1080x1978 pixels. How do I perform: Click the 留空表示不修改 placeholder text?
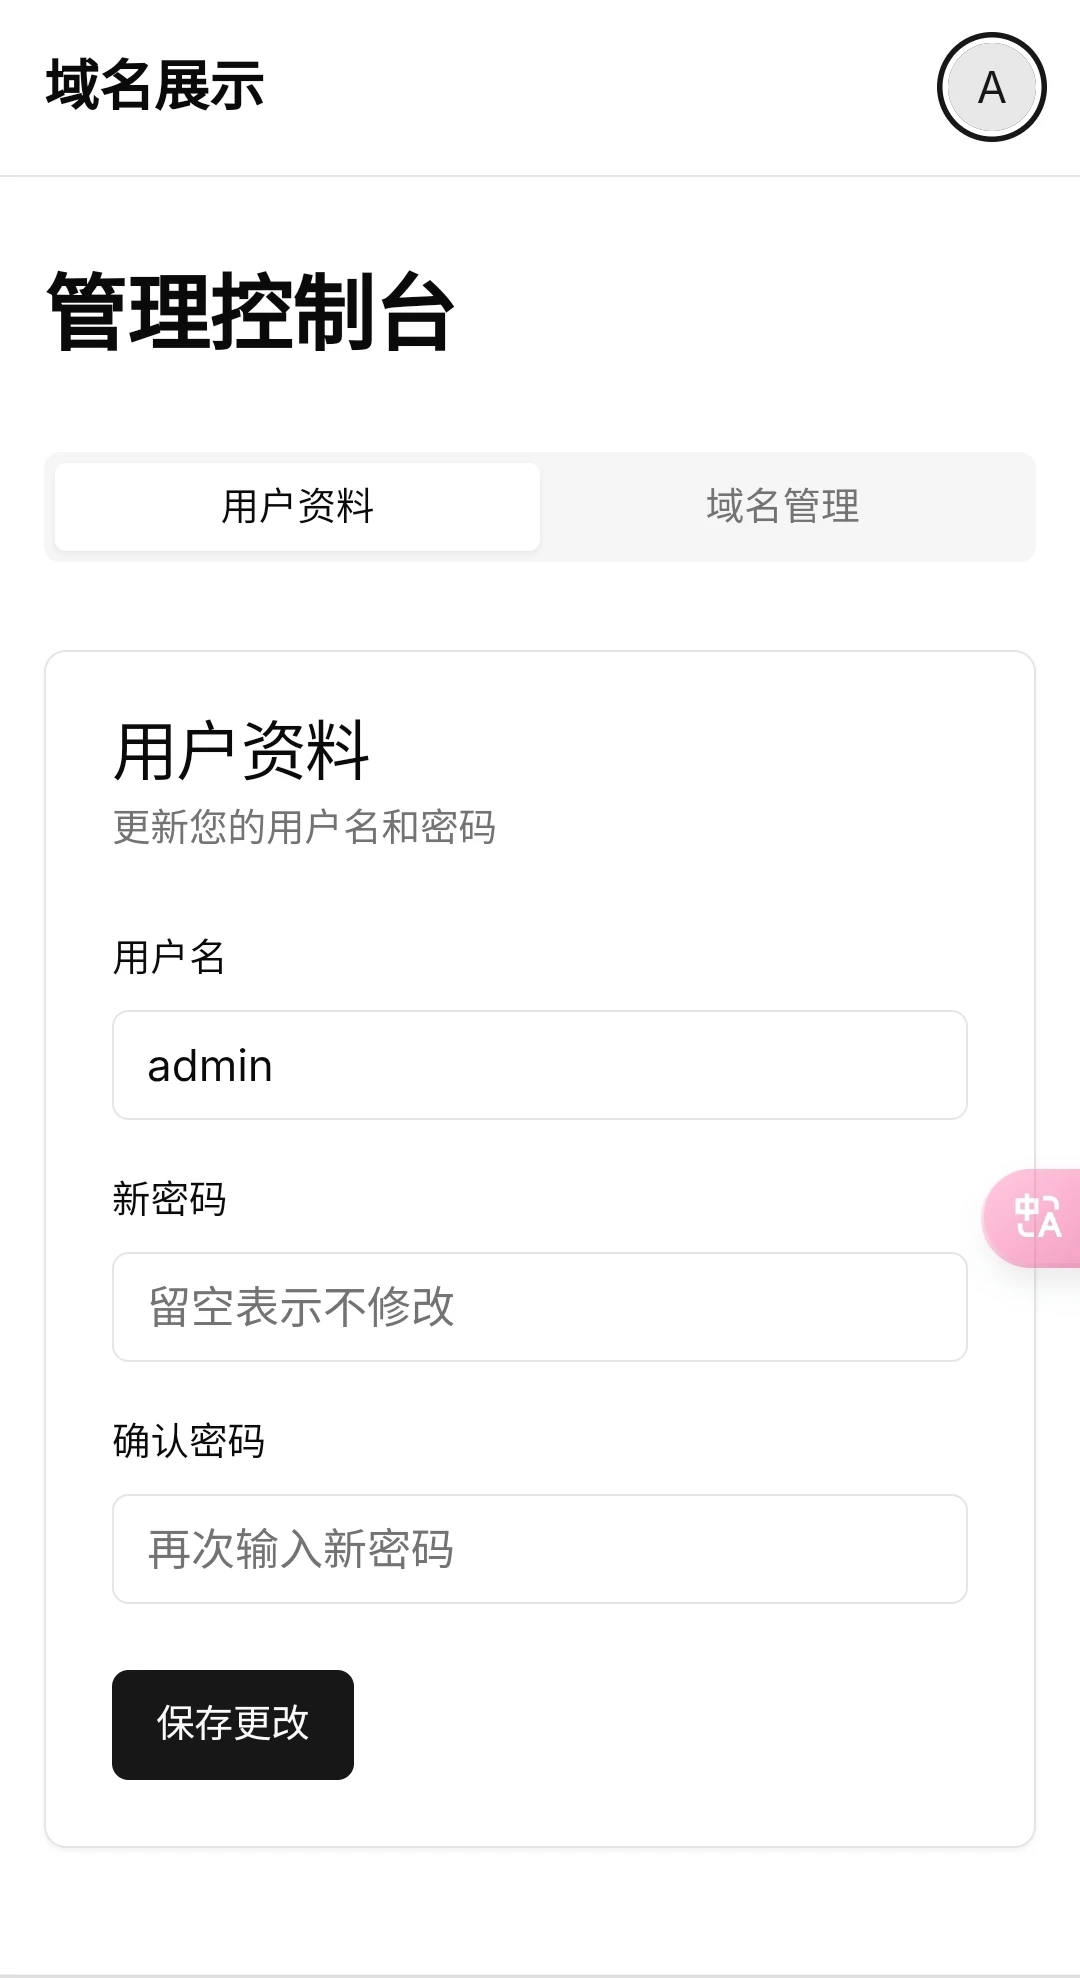(x=301, y=1307)
